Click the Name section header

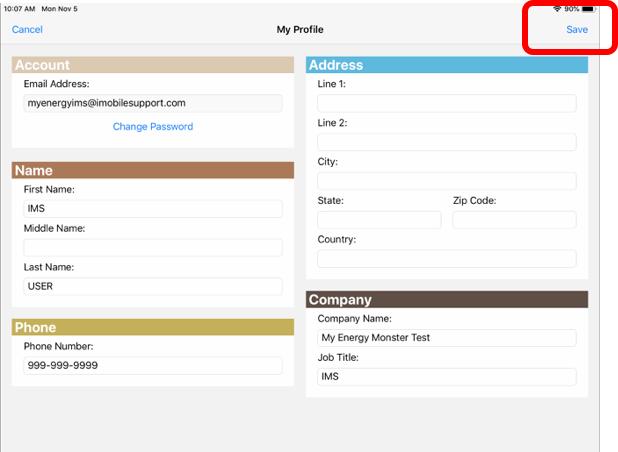[x=153, y=170]
